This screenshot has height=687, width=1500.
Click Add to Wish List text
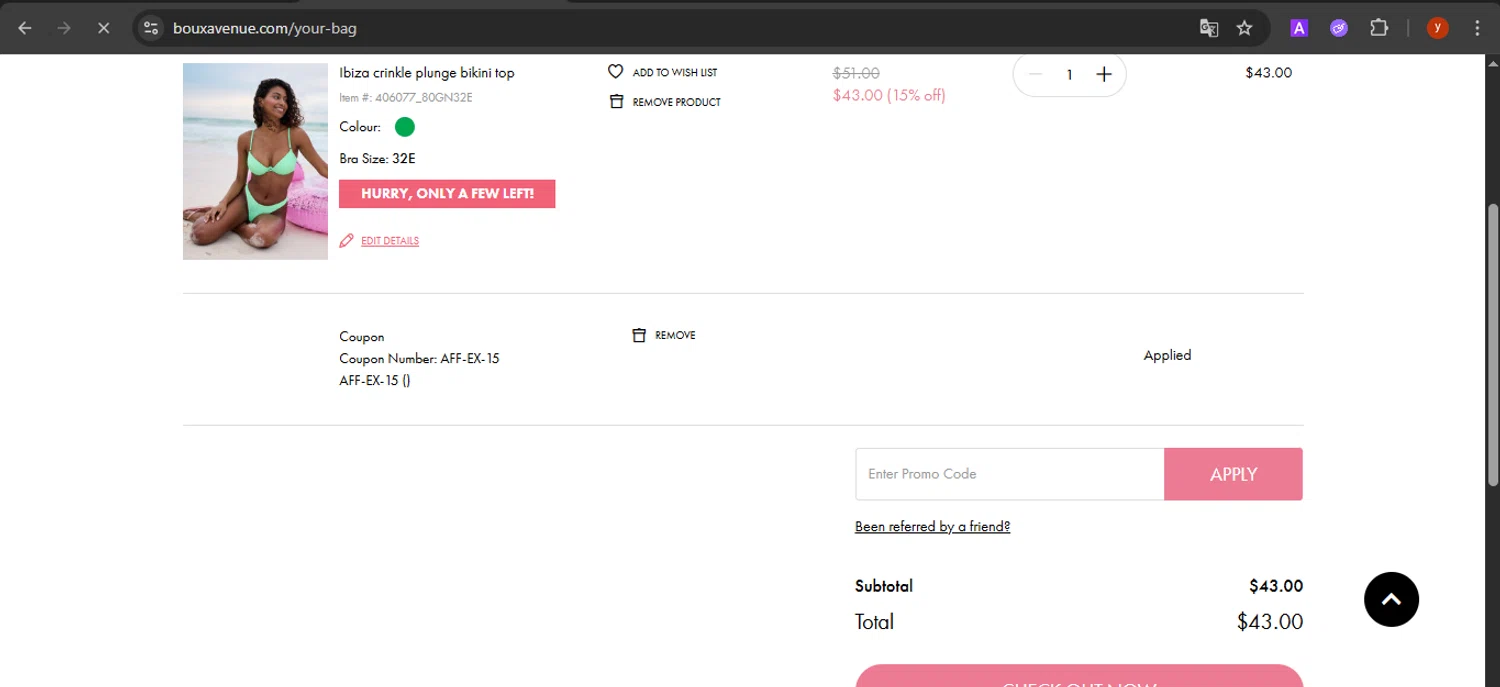[675, 72]
